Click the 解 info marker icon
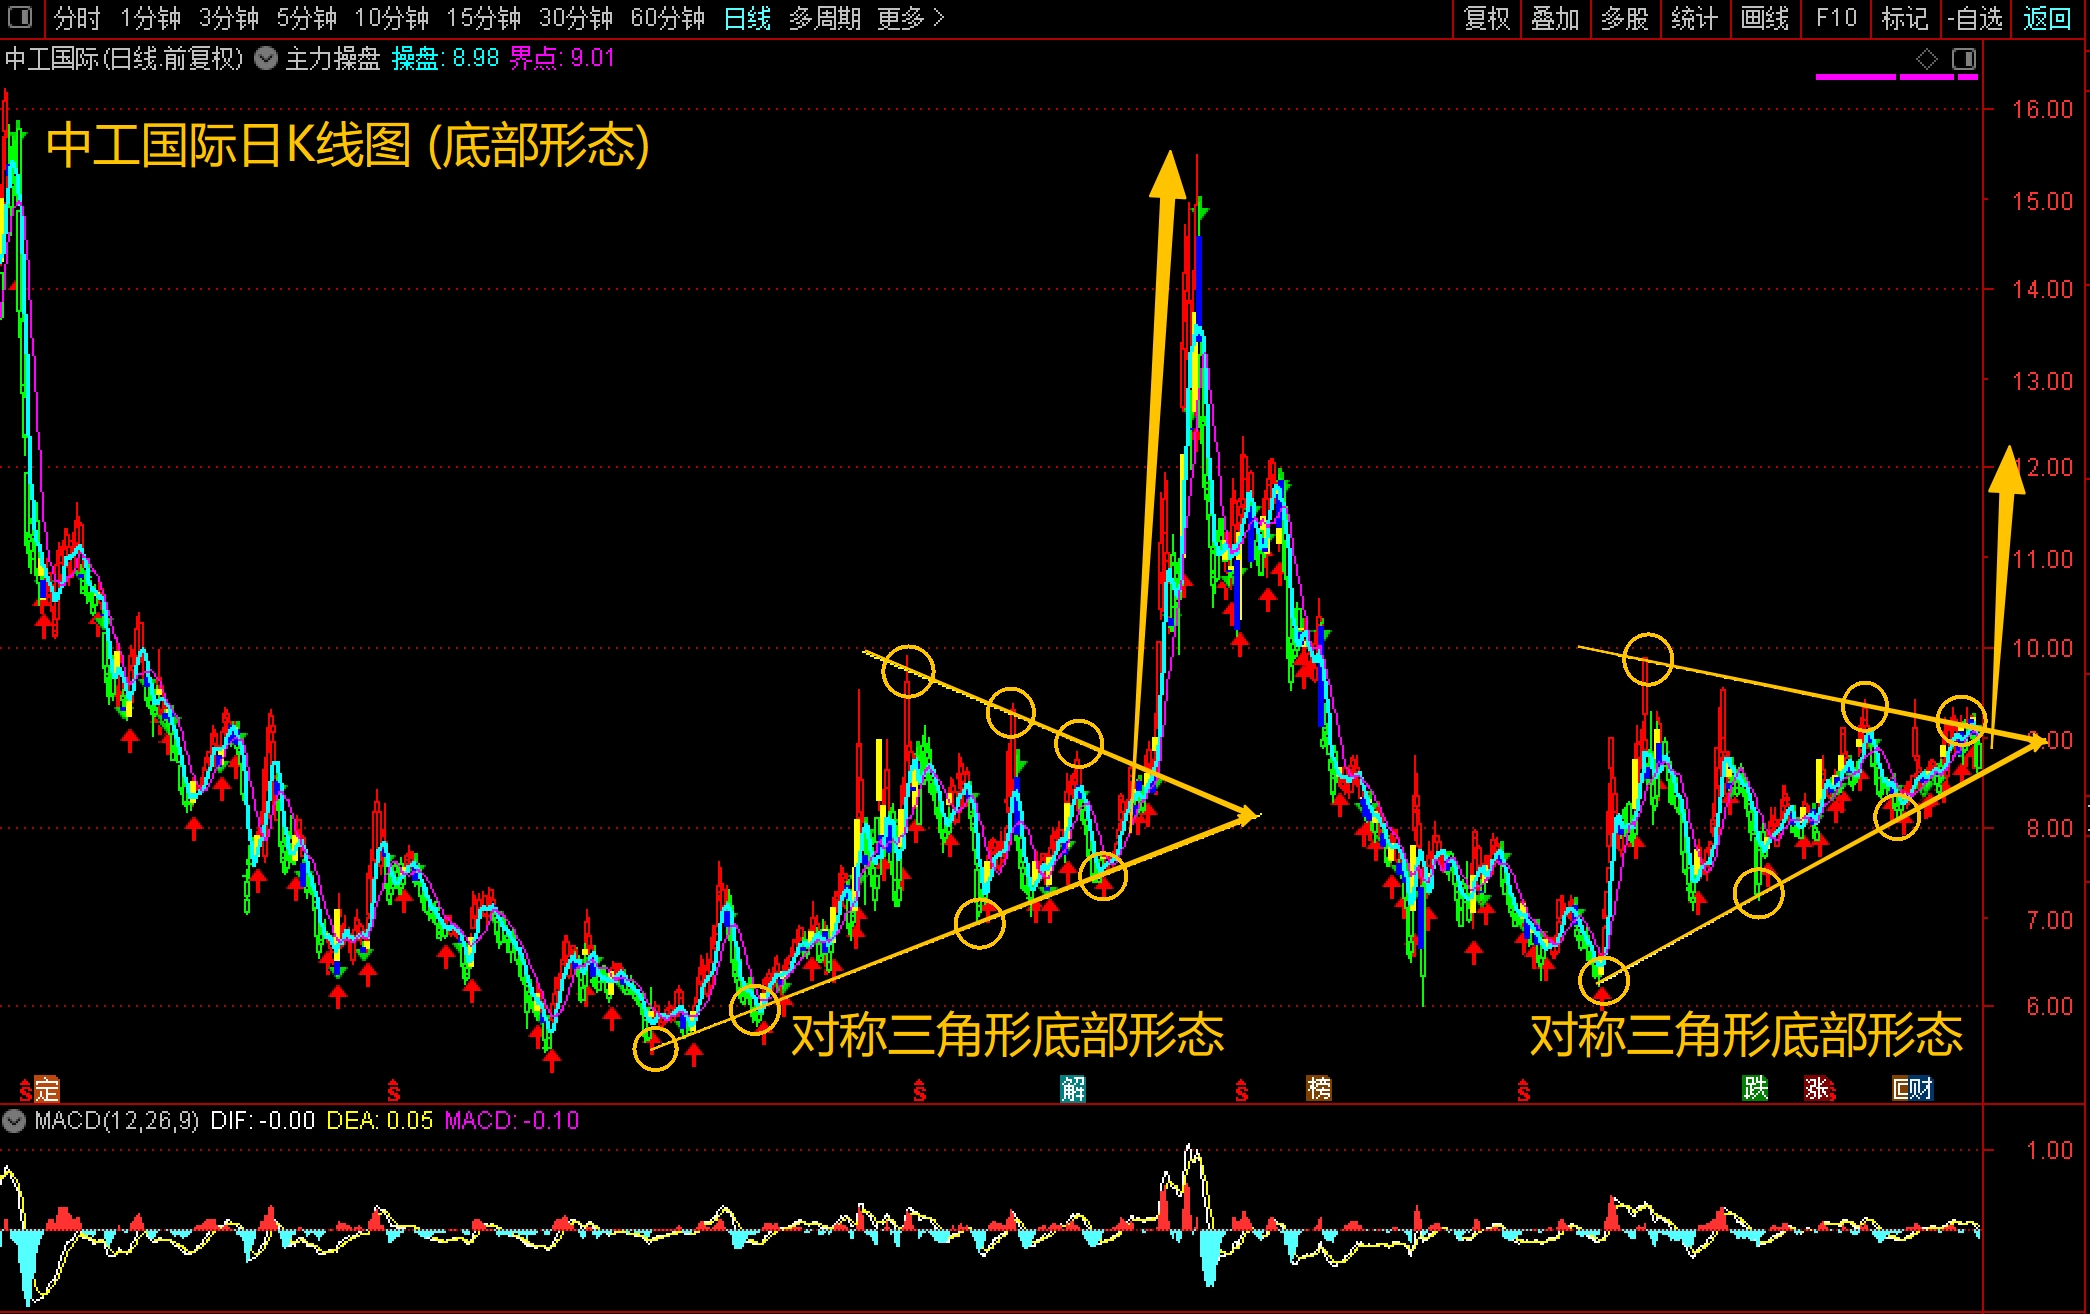The width and height of the screenshot is (2090, 1314). click(x=1072, y=1088)
